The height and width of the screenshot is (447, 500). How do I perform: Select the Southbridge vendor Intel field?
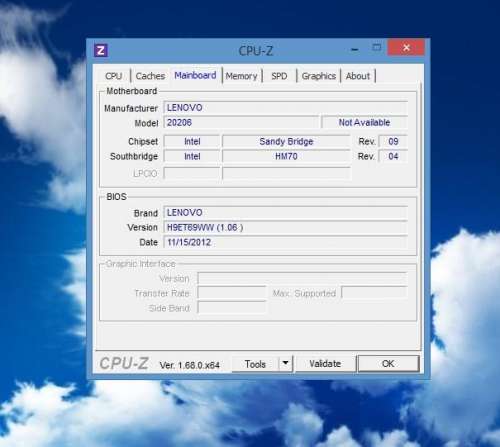(192, 156)
